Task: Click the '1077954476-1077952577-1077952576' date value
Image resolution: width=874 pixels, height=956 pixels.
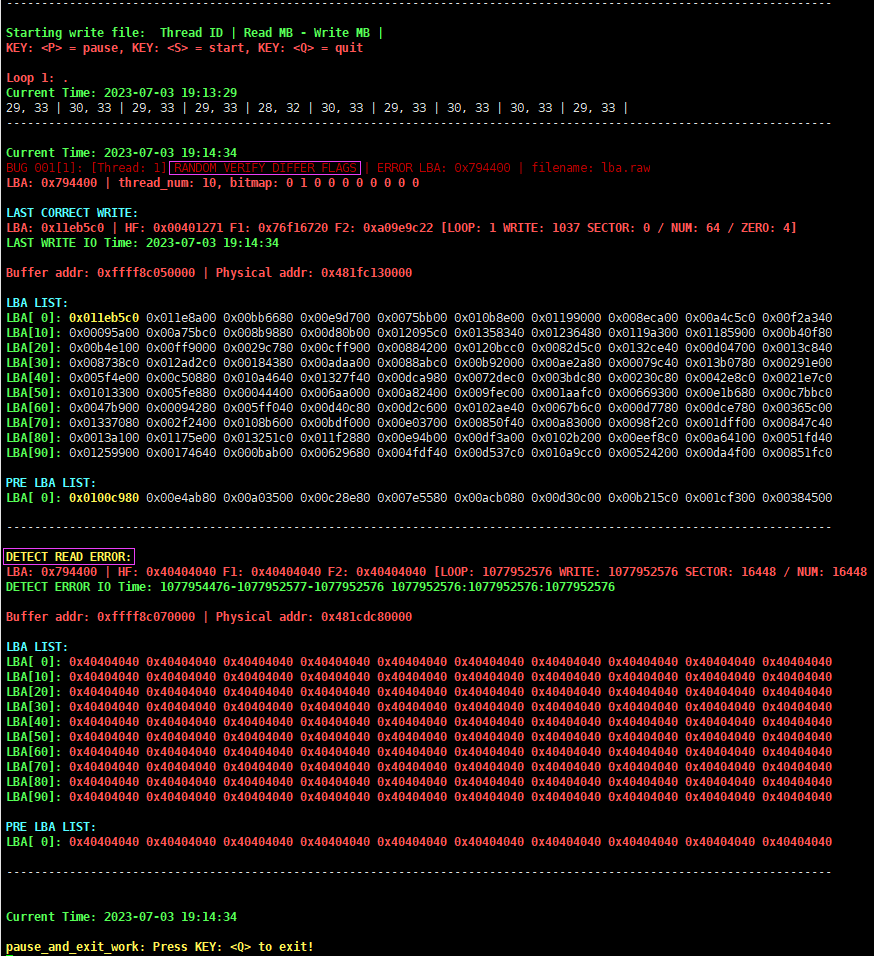Action: [272, 587]
